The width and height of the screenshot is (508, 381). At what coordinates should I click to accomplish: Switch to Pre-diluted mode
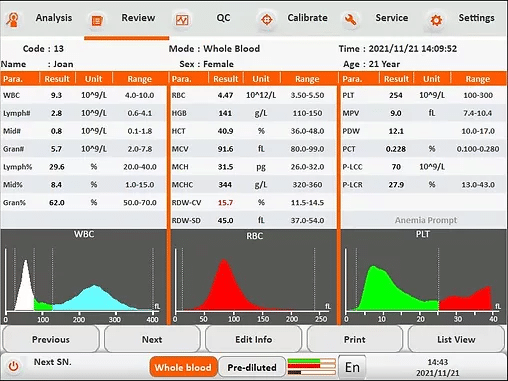point(252,367)
